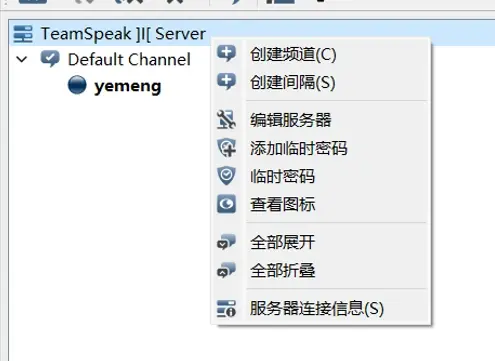Select the TeamSpeak ]I[ Server tree item

(123, 34)
